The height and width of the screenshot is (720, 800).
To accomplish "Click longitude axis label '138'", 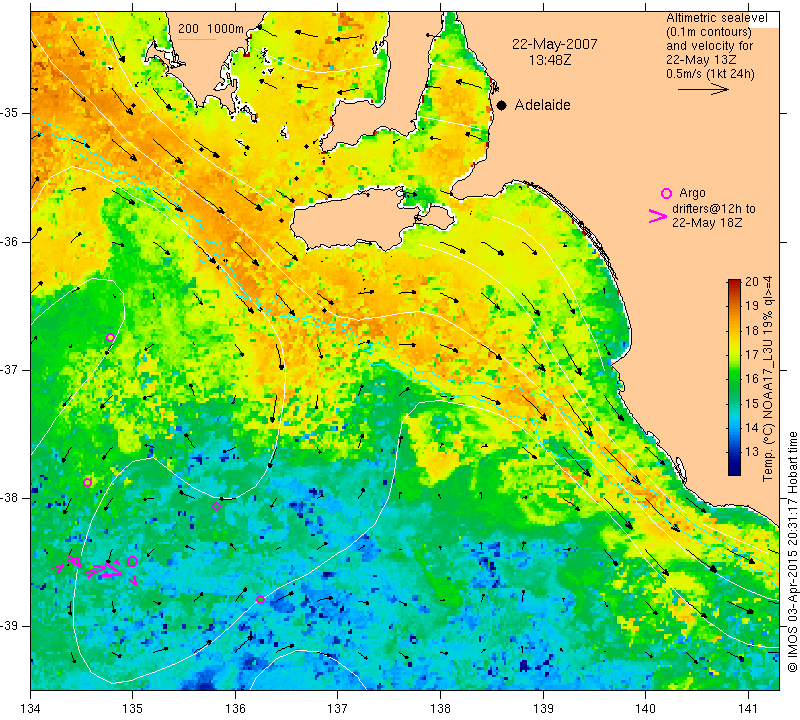I will 440,708.
